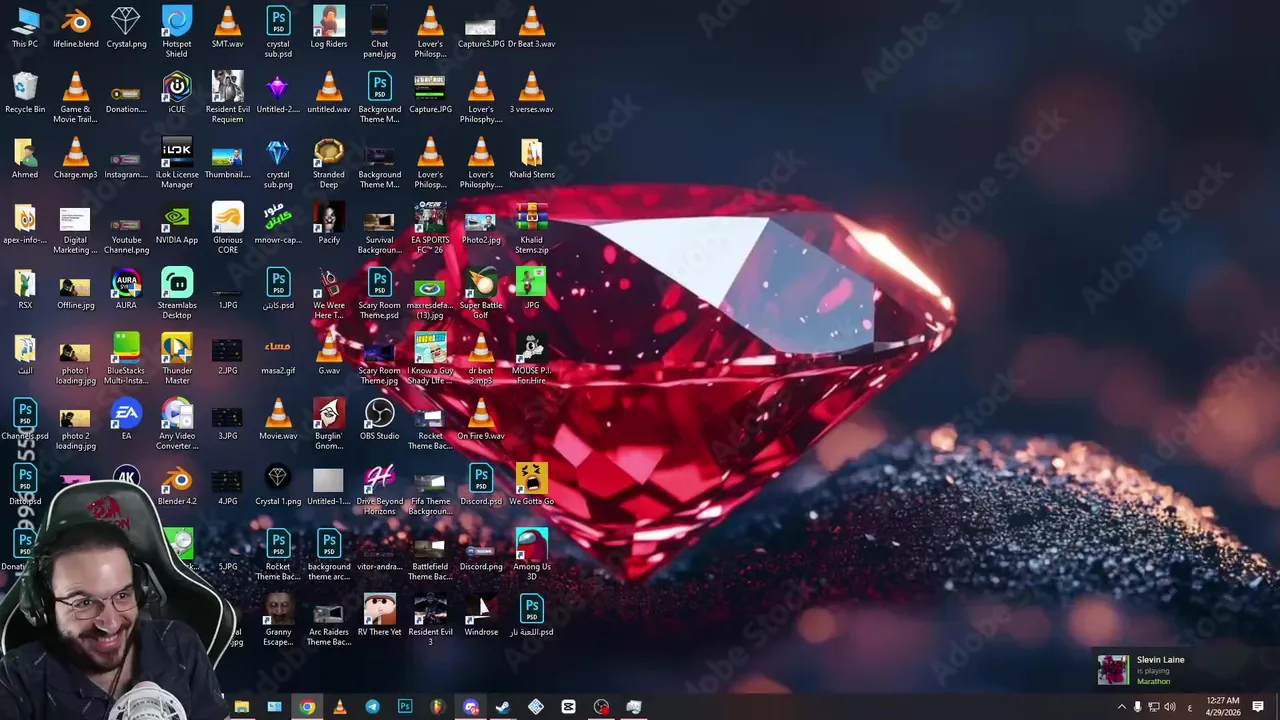The image size is (1280, 720).
Task: Open Telegram from the taskbar
Action: (x=372, y=707)
